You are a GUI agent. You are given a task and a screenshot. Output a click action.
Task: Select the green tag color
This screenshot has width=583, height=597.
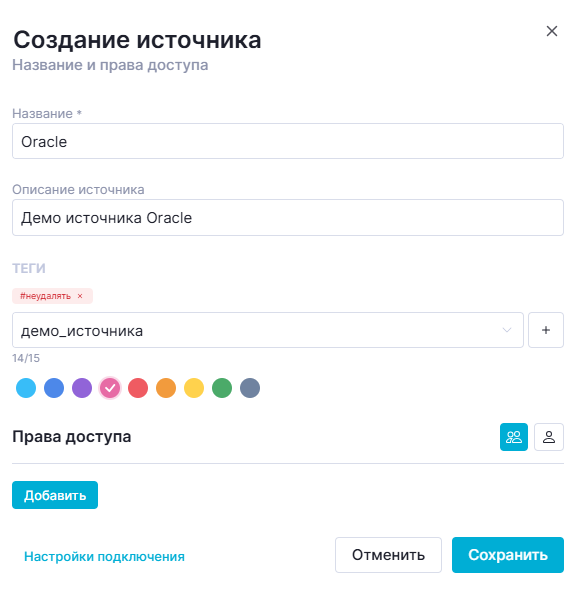222,388
